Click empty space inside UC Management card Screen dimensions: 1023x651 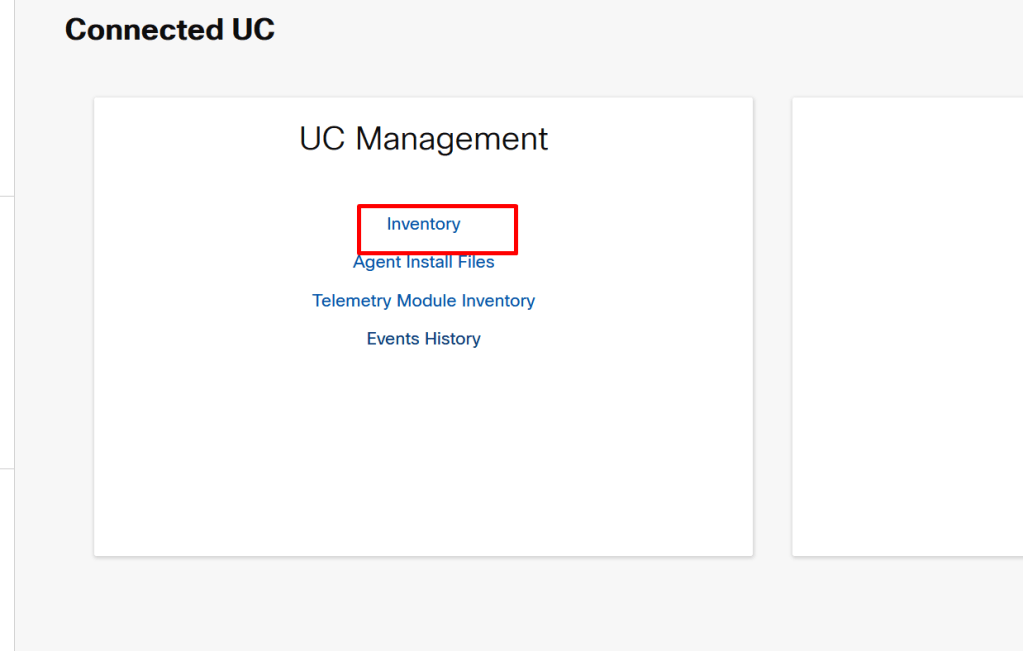pos(423,460)
